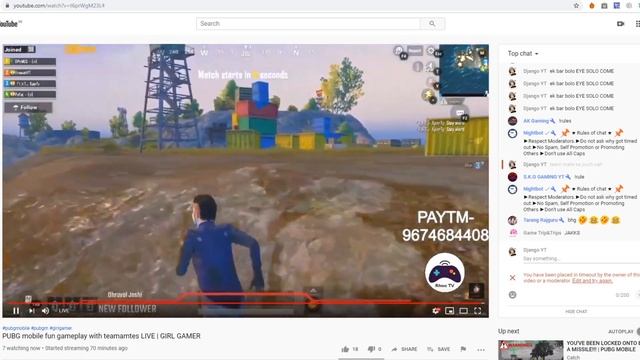Toggle the AUTOPLAY switch
This screenshot has height=360, width=640.
(x=638, y=331)
